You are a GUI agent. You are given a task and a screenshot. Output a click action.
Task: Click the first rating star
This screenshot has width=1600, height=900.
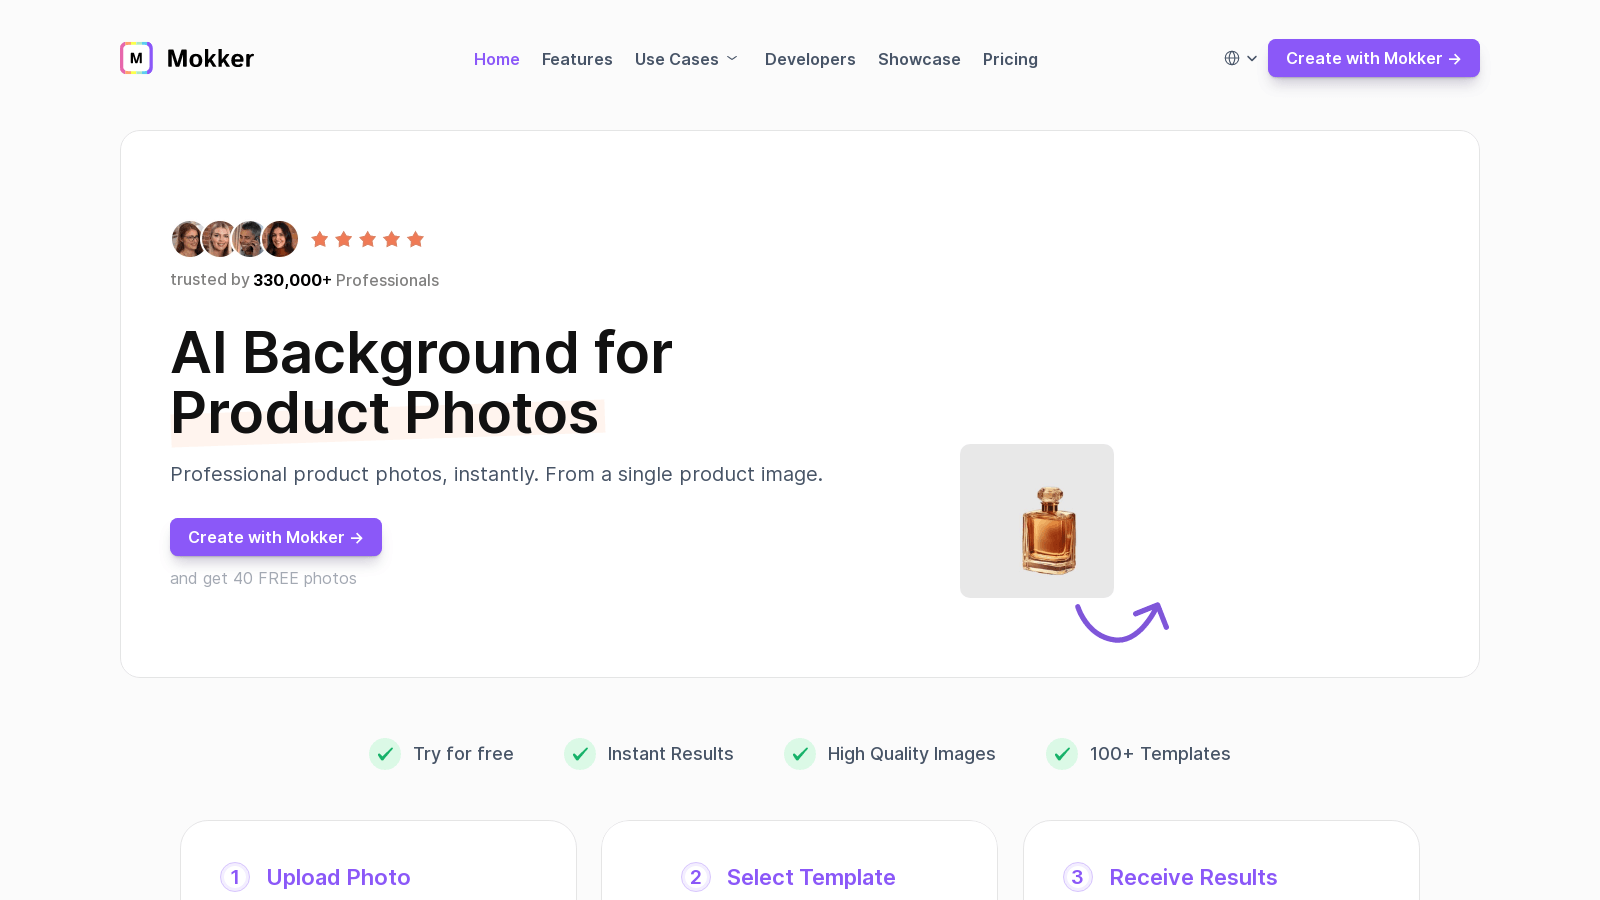pyautogui.click(x=320, y=239)
